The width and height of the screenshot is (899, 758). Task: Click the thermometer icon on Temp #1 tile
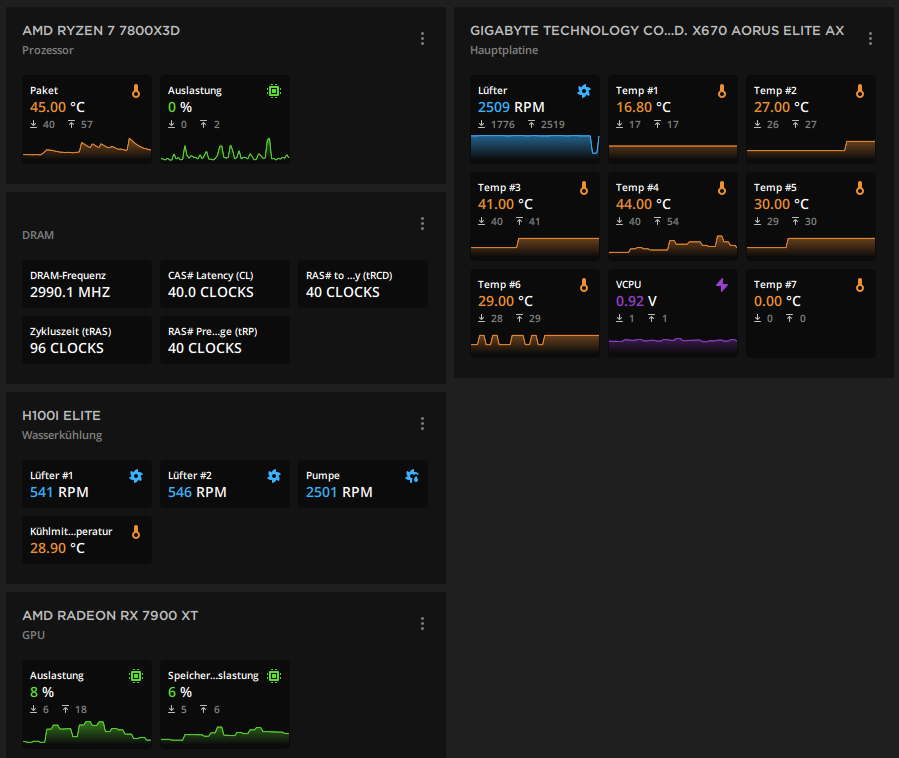click(722, 91)
